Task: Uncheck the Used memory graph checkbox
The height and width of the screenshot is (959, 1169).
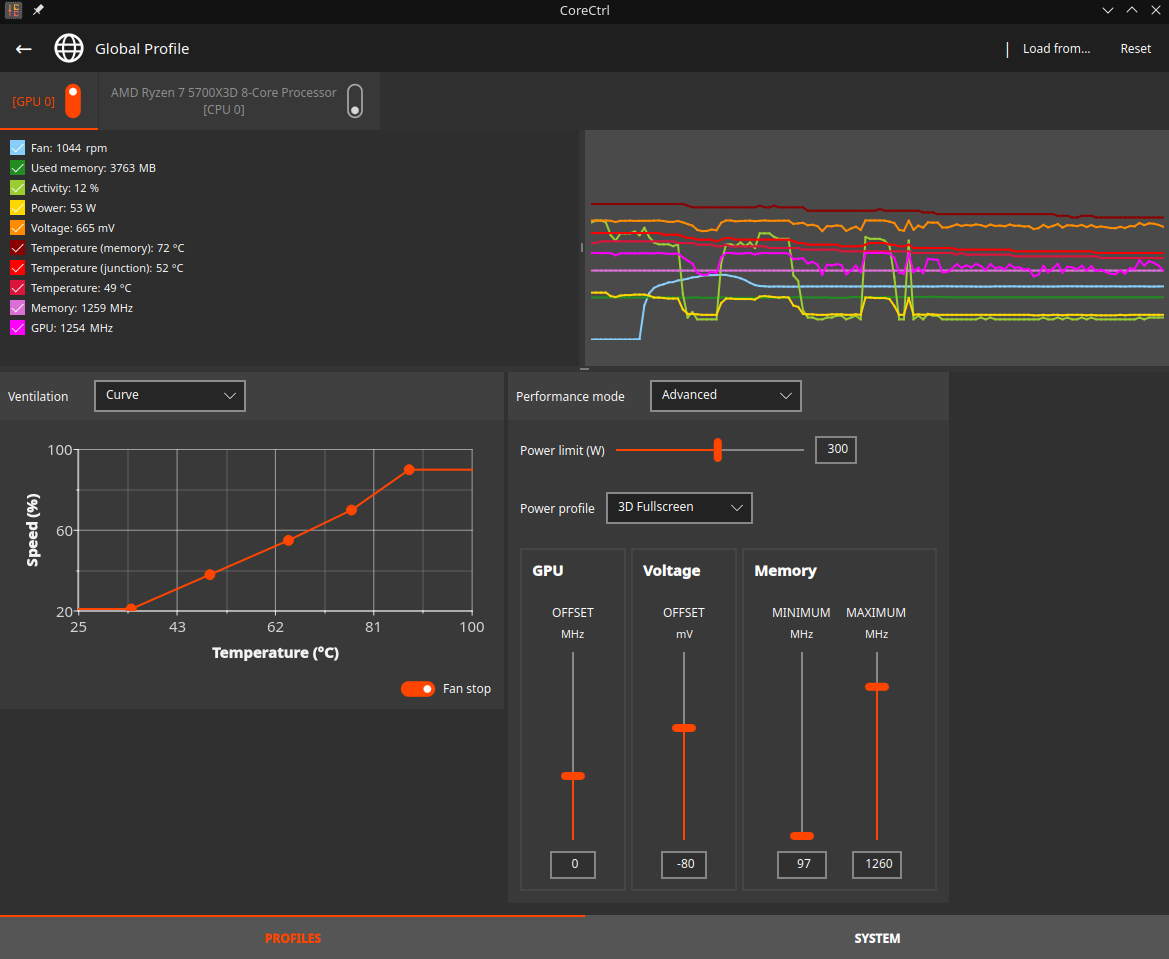Action: (x=17, y=168)
